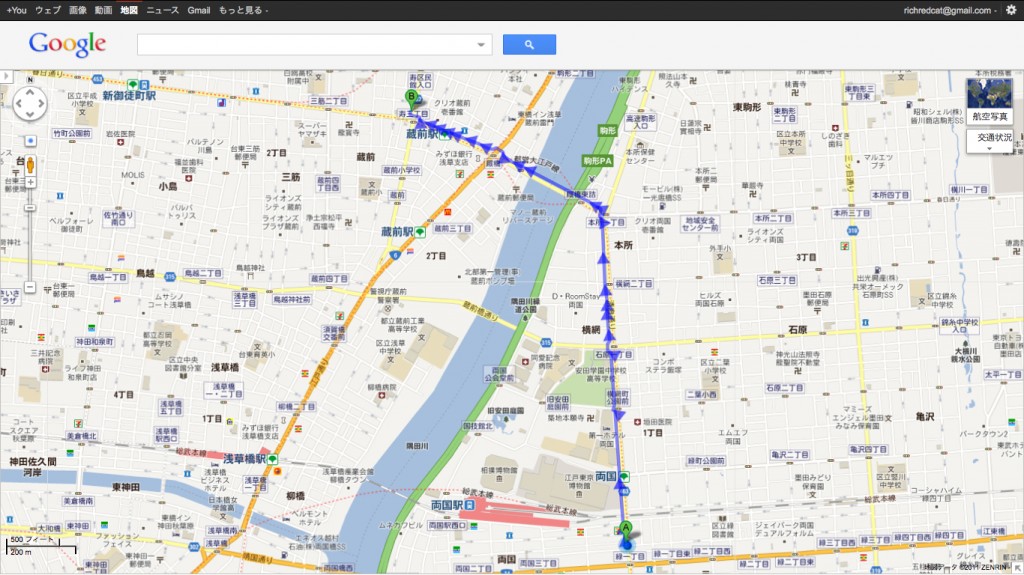This screenshot has width=1024, height=575.
Task: Click the my-location blue dot button
Action: [x=30, y=141]
